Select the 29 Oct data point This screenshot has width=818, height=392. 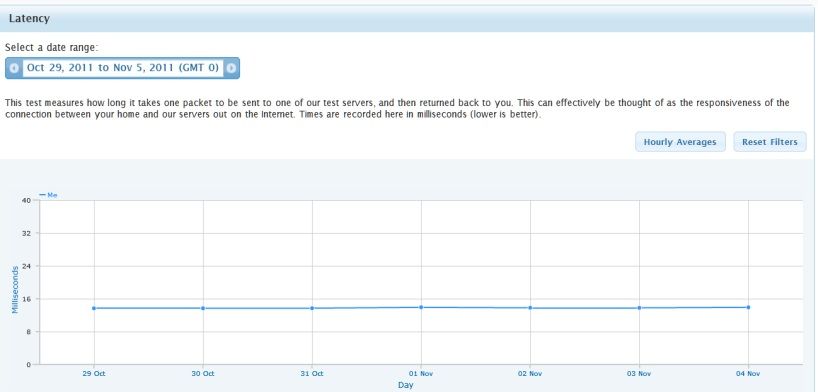tap(94, 308)
